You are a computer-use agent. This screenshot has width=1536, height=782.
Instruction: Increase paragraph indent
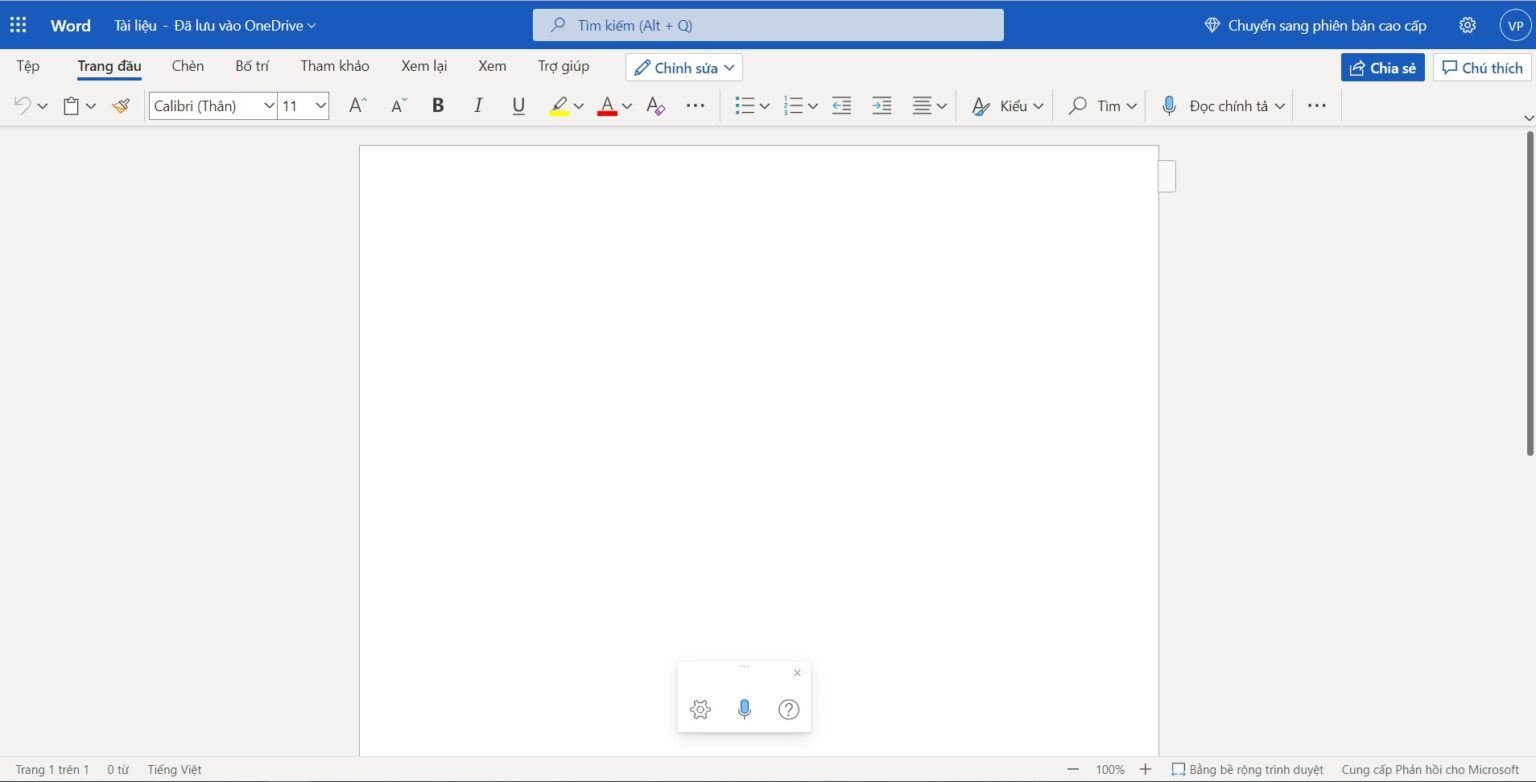pyautogui.click(x=881, y=105)
